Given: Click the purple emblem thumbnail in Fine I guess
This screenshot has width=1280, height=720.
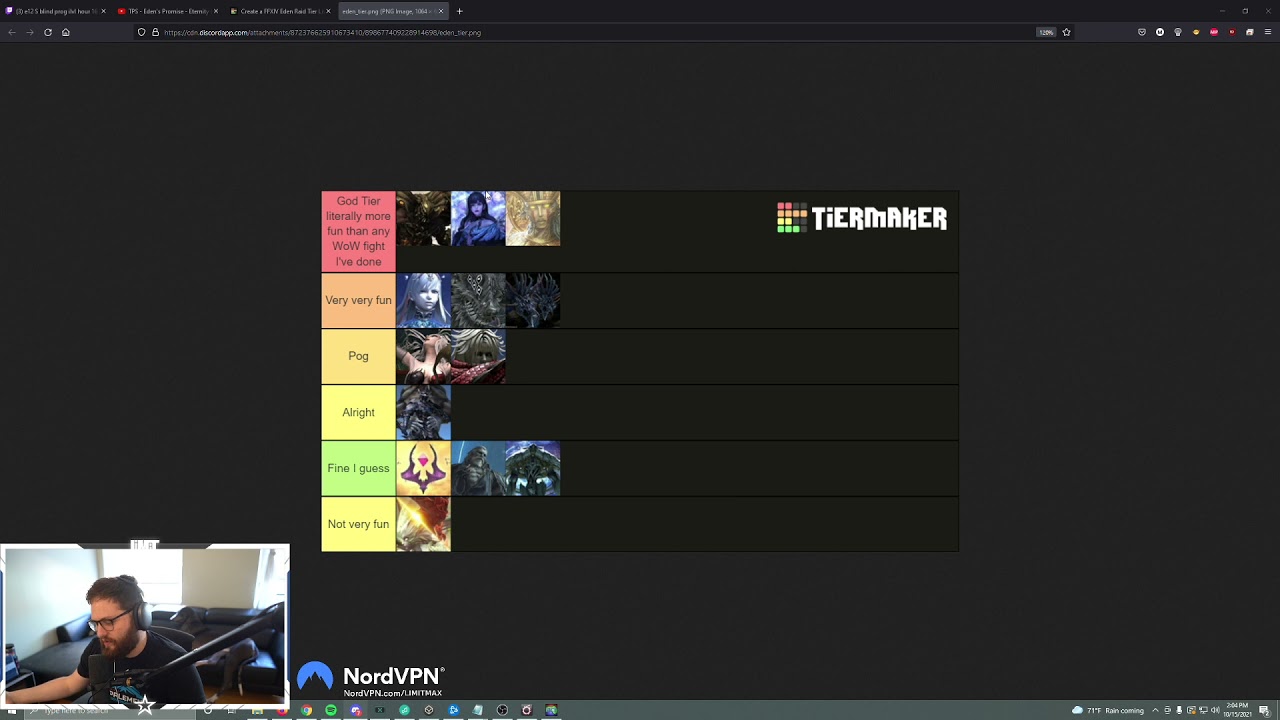Looking at the screenshot, I should tap(423, 468).
